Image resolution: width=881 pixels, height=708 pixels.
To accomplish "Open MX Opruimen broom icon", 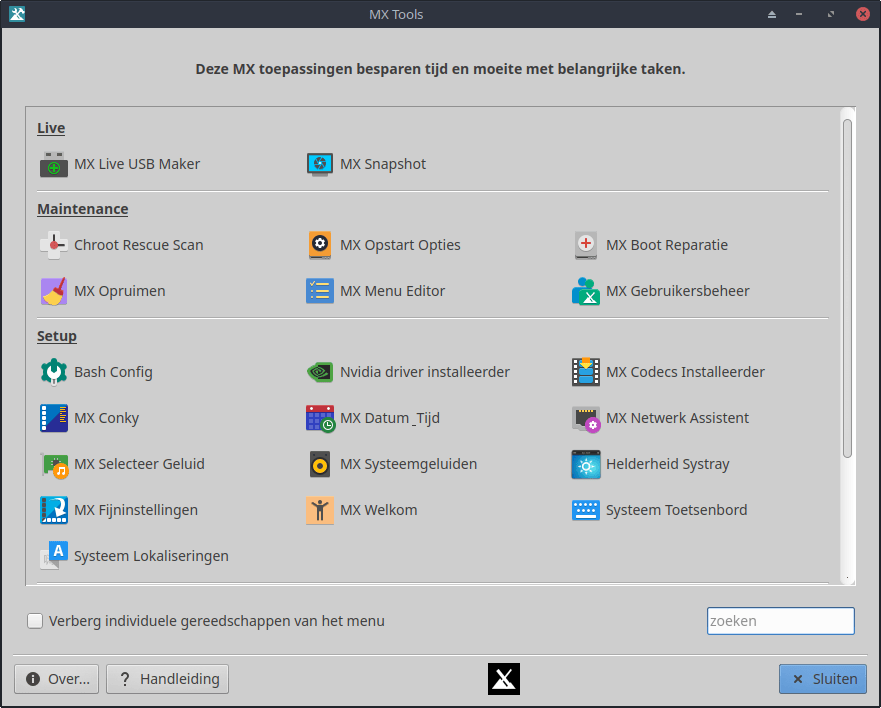I will (54, 291).
